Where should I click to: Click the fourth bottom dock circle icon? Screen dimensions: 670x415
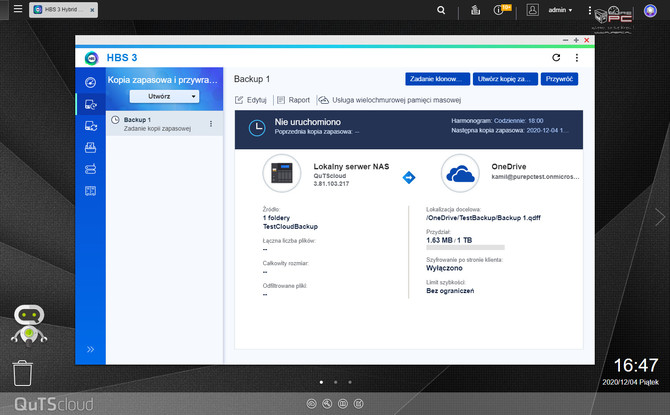pyautogui.click(x=359, y=403)
